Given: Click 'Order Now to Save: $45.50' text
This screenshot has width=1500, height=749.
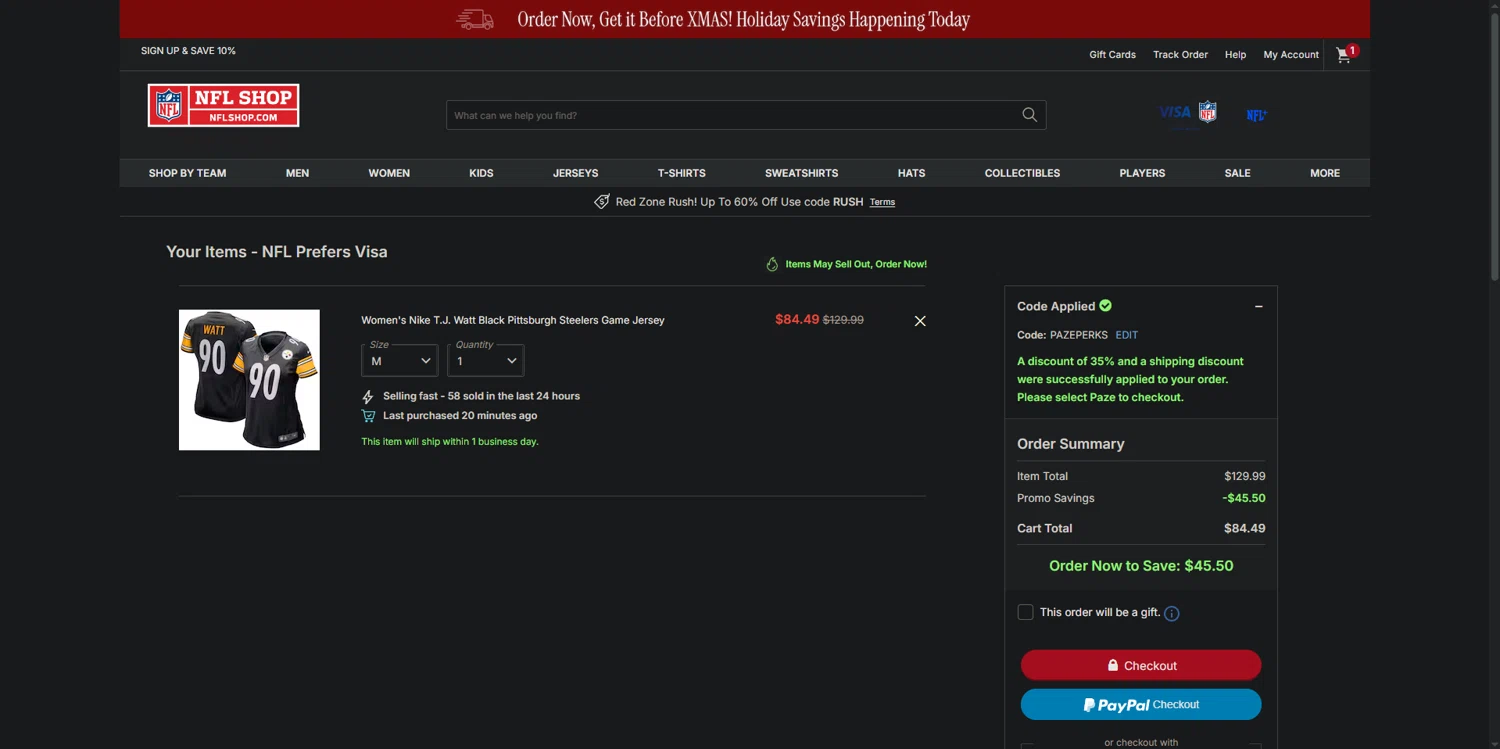Looking at the screenshot, I should point(1141,566).
